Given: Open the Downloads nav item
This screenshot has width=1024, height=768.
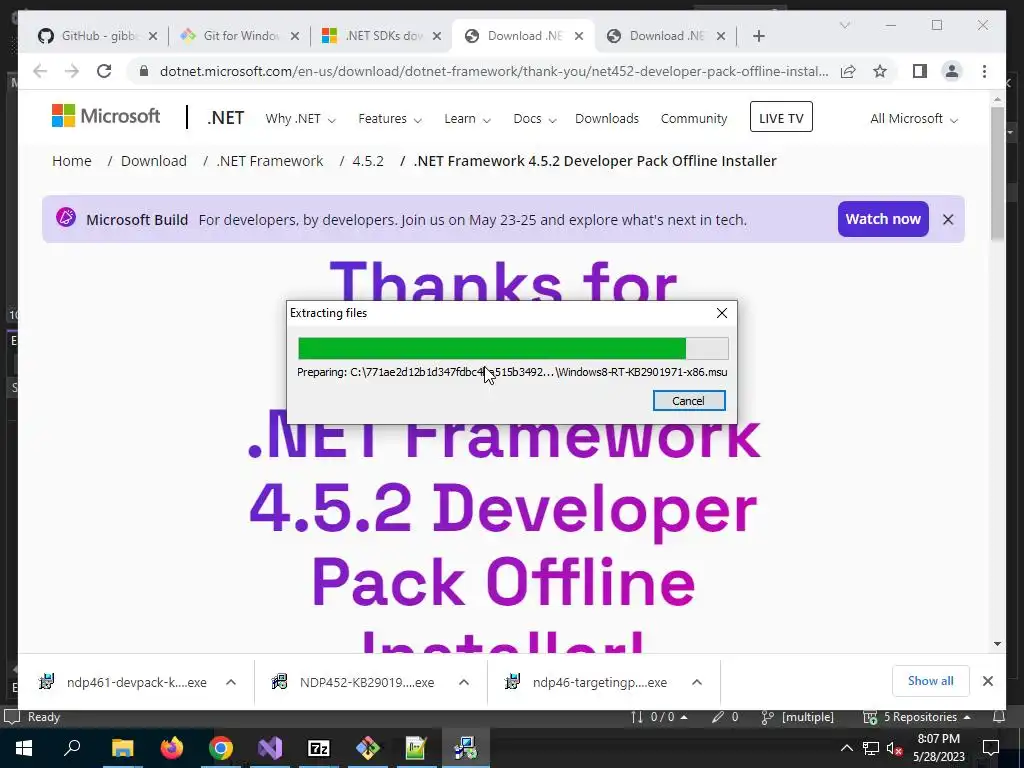Looking at the screenshot, I should [x=607, y=119].
